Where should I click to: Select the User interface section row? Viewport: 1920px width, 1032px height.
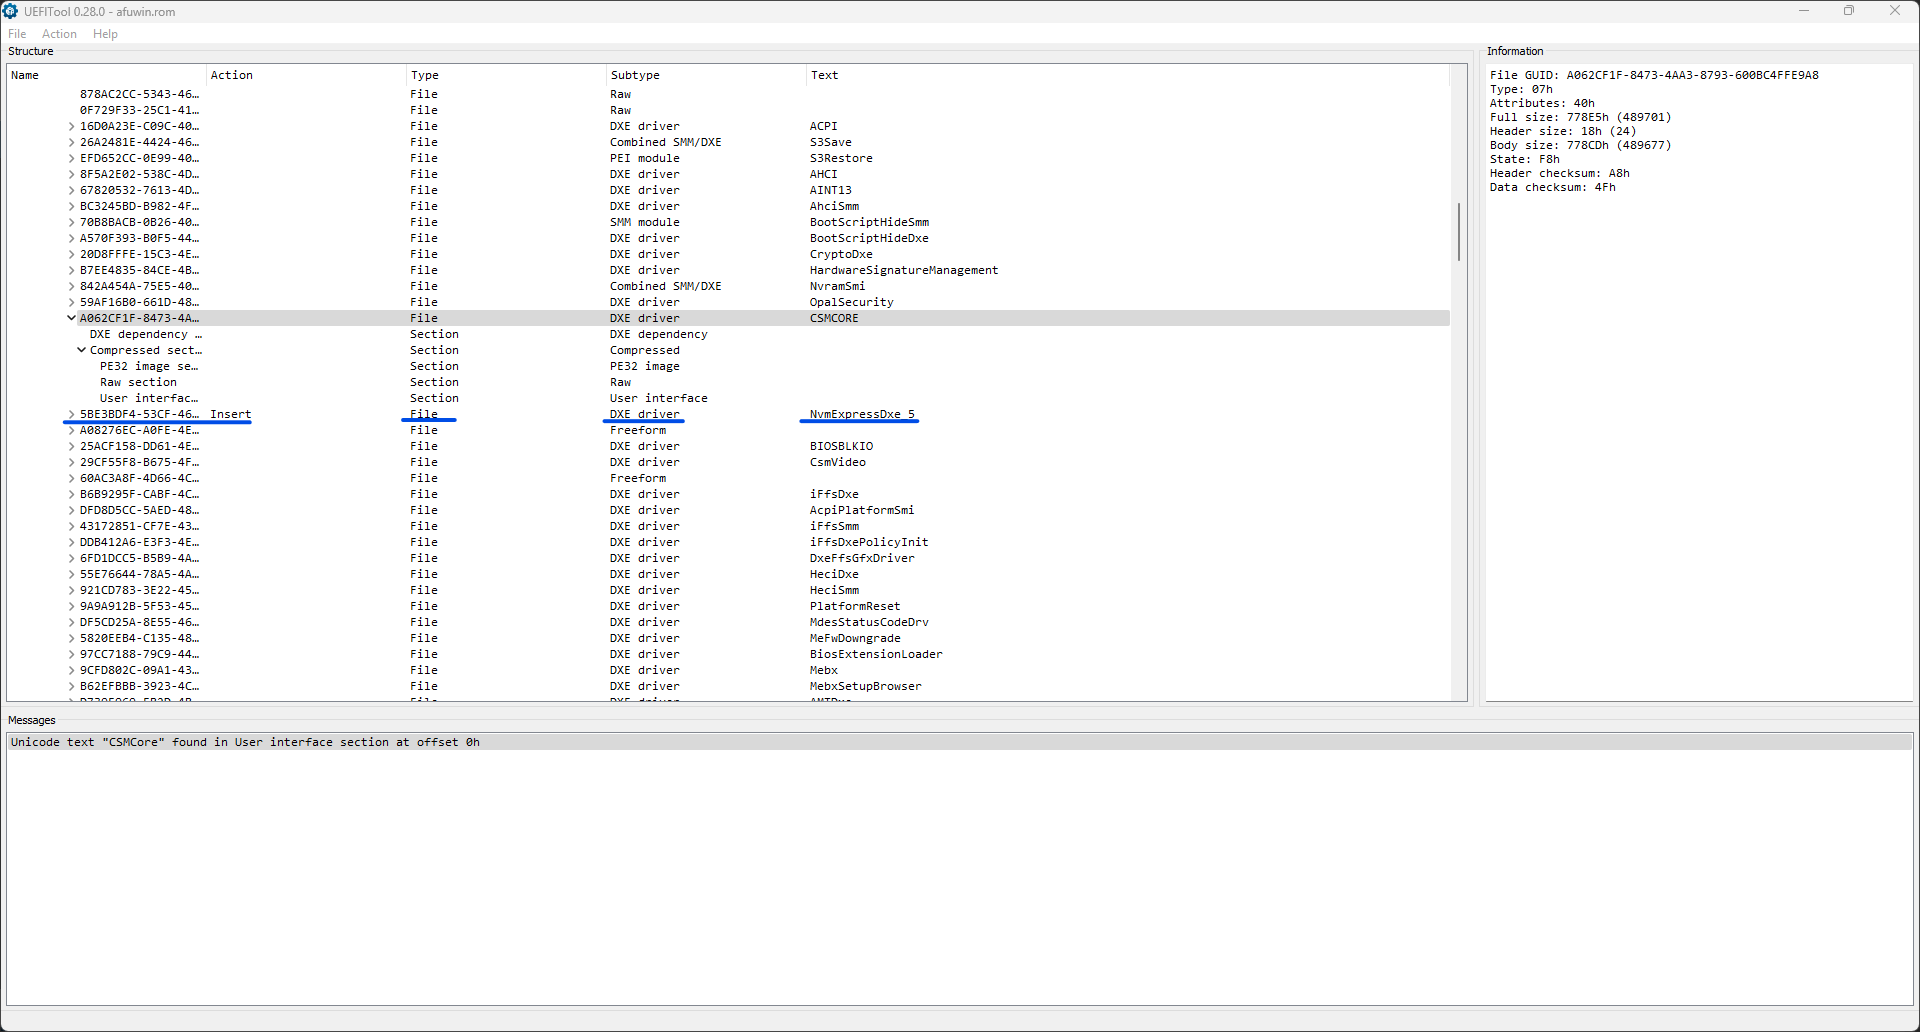coord(728,398)
